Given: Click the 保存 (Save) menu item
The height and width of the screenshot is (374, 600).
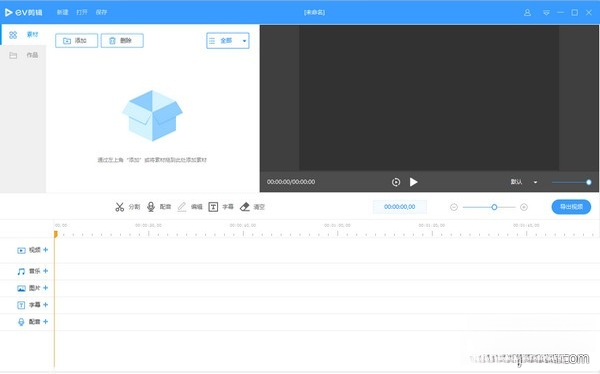Looking at the screenshot, I should pos(101,12).
